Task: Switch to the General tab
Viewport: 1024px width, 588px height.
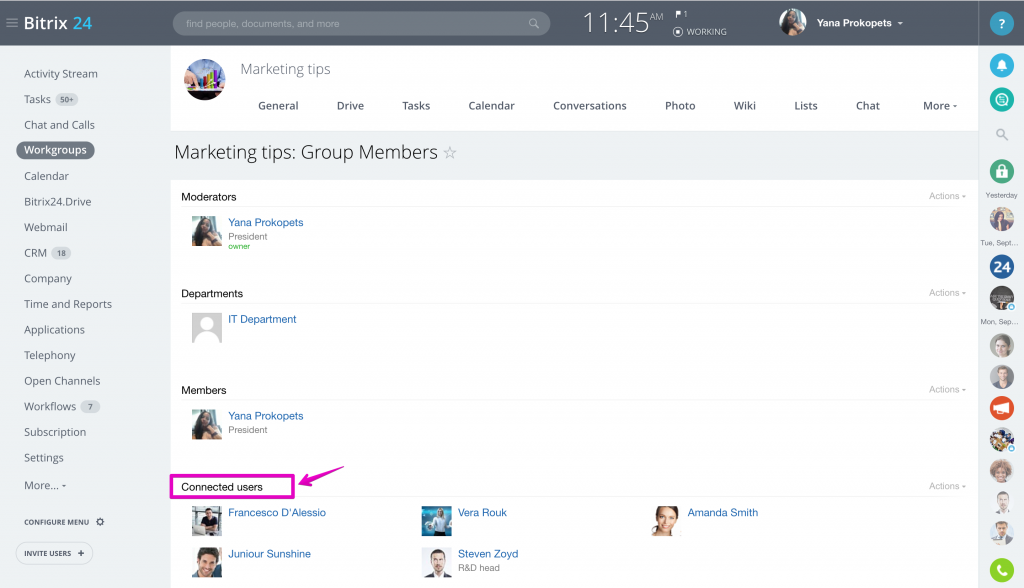Action: (x=278, y=106)
